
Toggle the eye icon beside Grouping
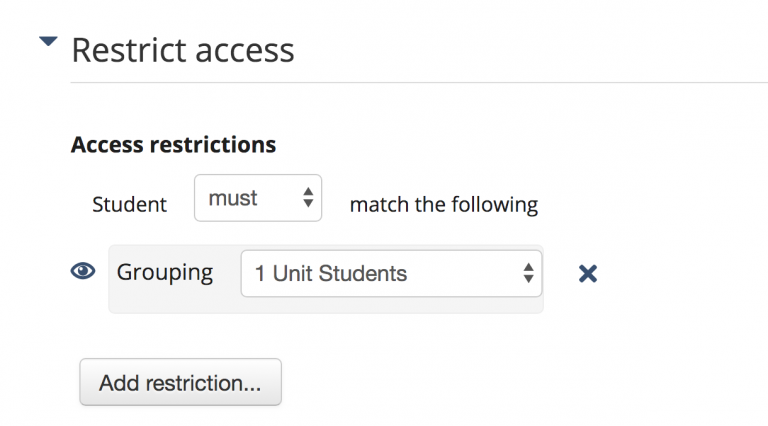click(x=83, y=271)
